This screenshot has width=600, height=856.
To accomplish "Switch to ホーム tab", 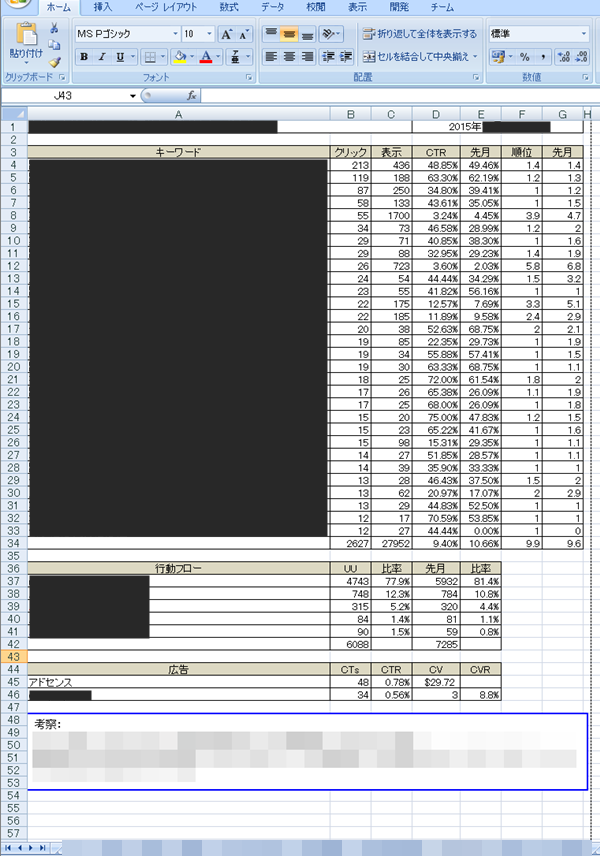I will pyautogui.click(x=58, y=8).
